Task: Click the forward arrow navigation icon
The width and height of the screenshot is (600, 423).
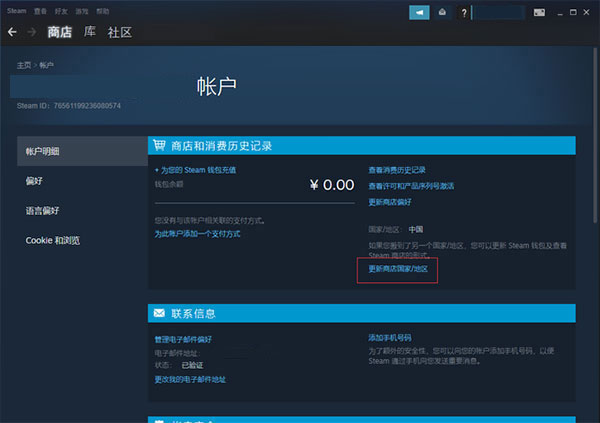Action: coord(32,32)
